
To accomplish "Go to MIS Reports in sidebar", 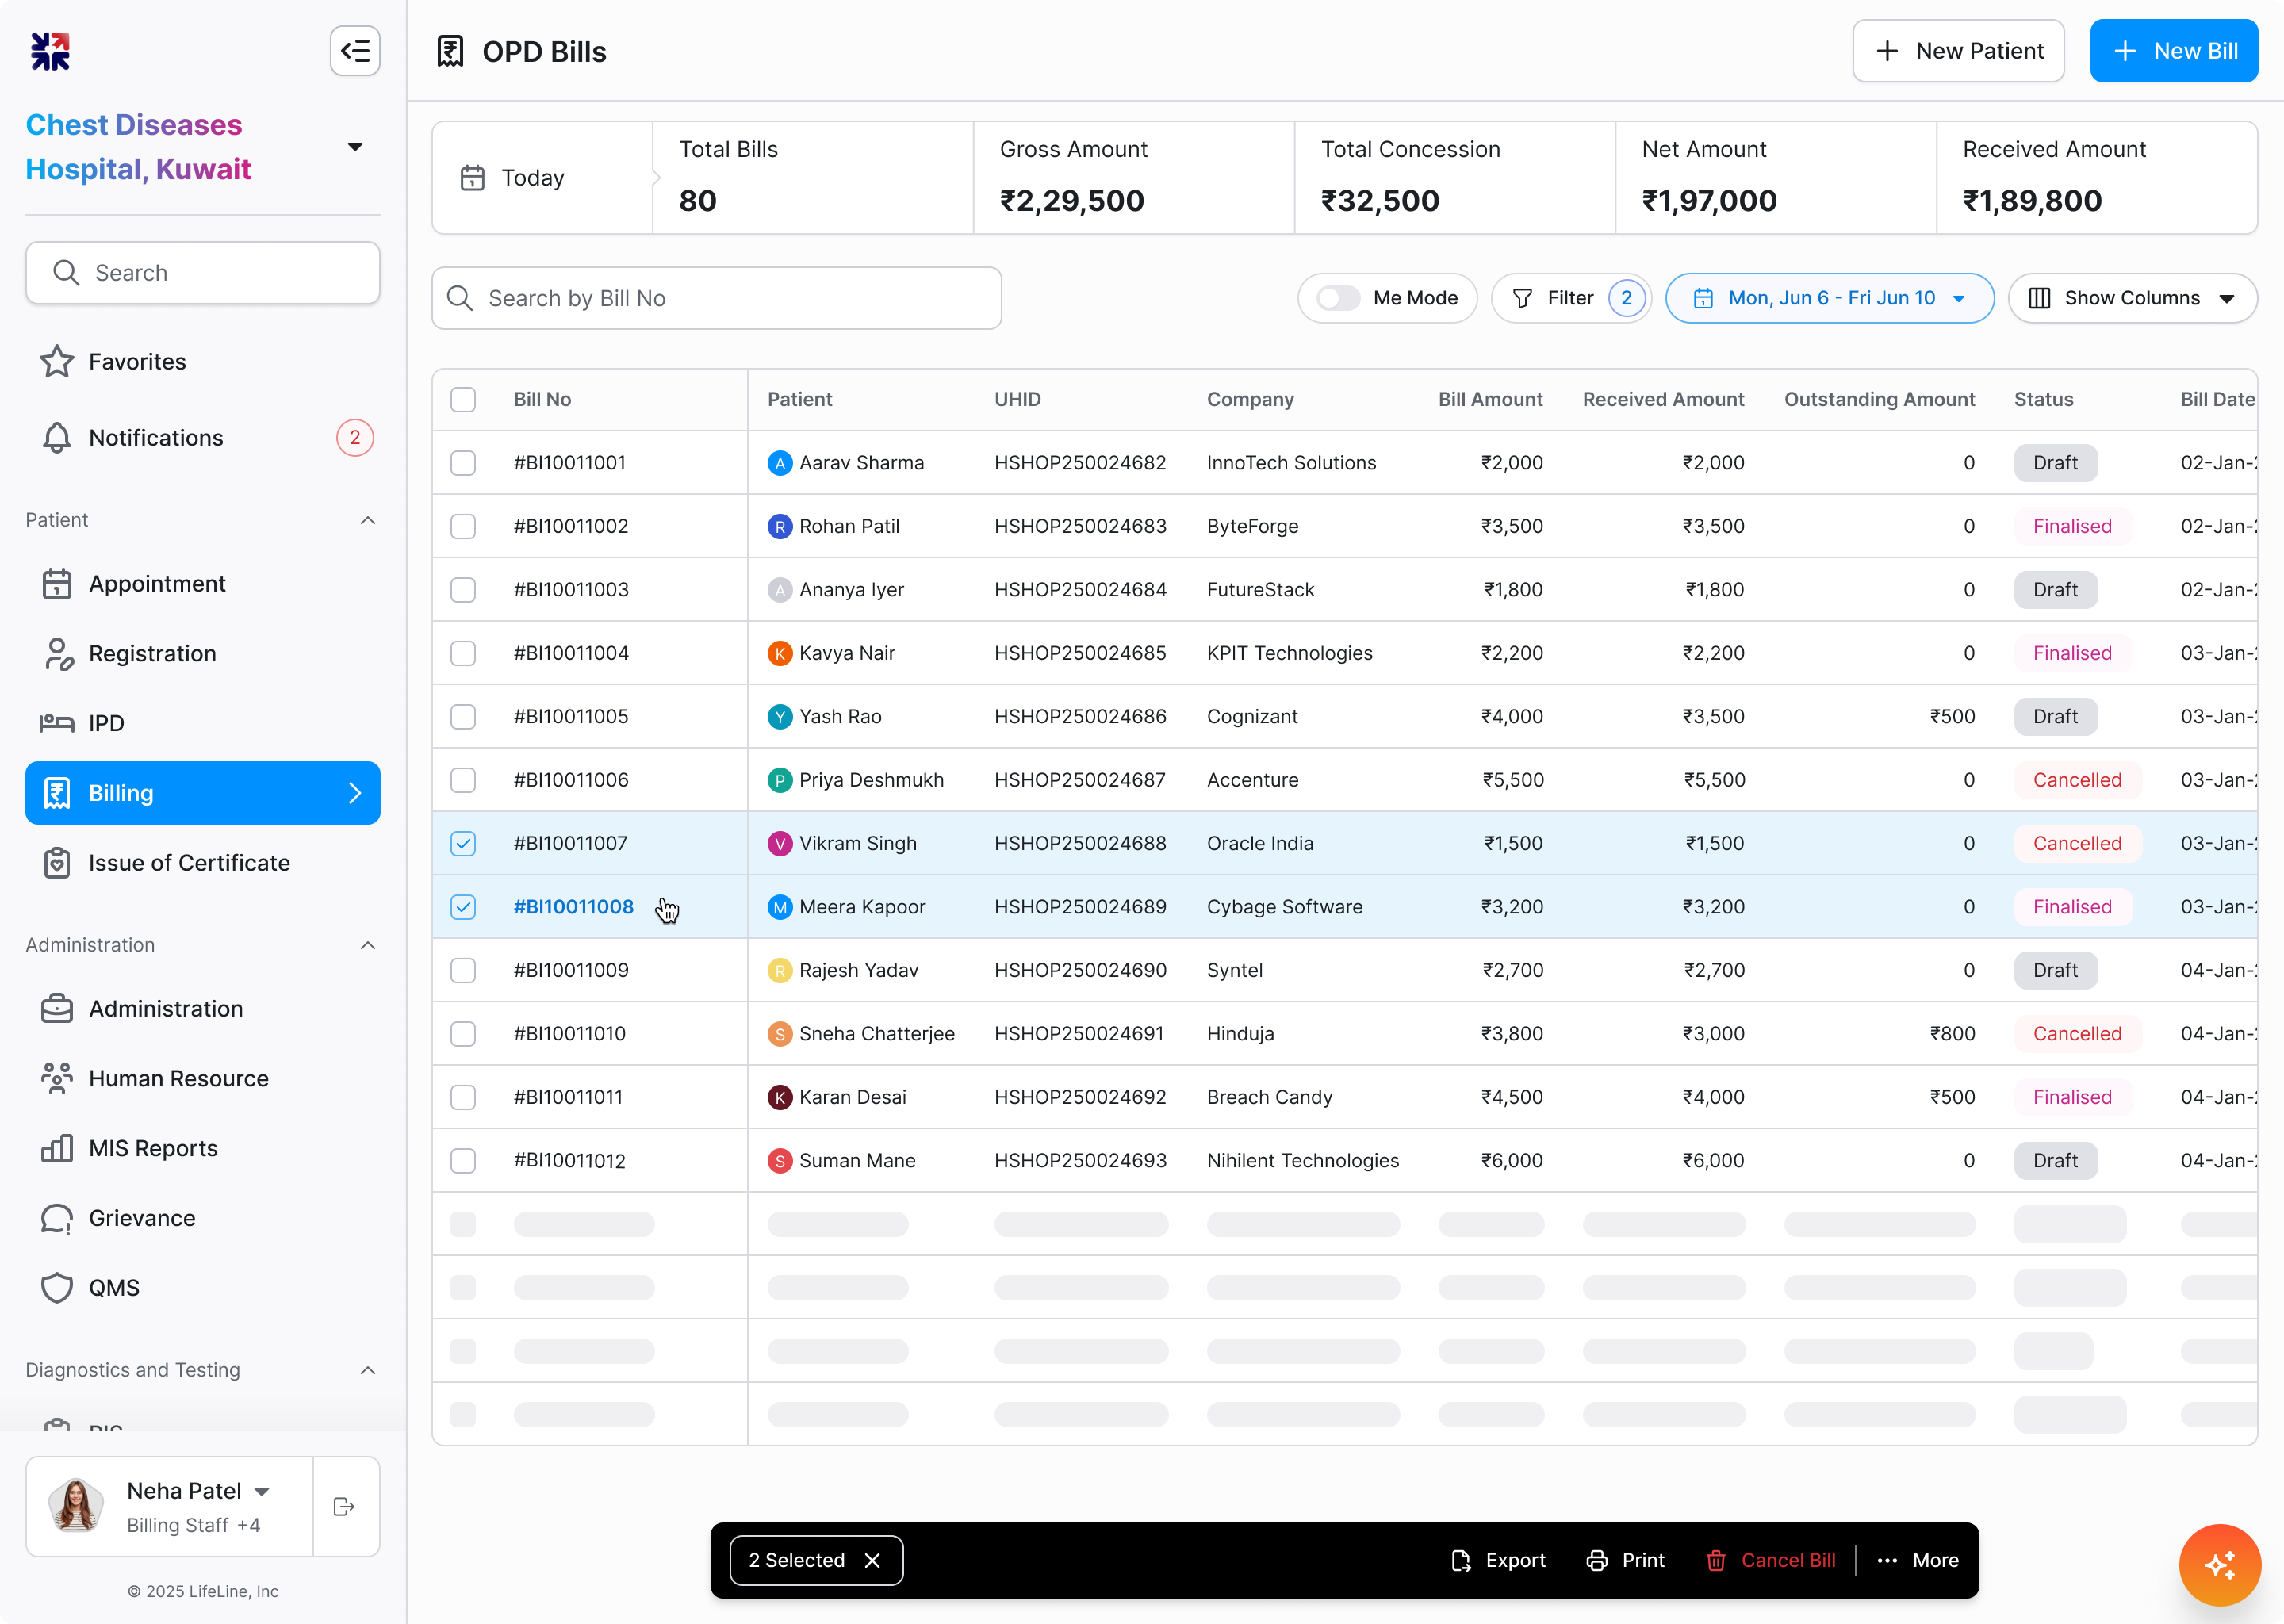I will tap(153, 1148).
